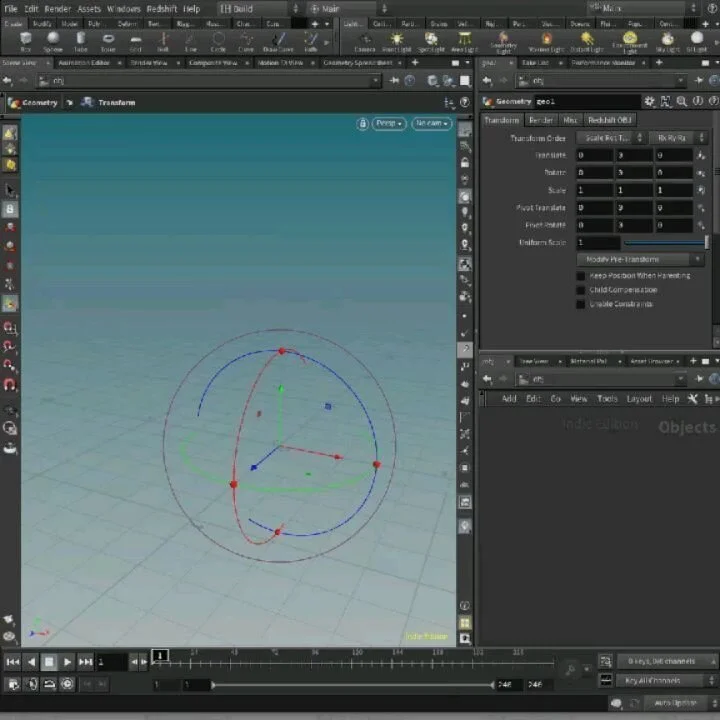Click the magnifier search icon in parameters

click(x=681, y=101)
